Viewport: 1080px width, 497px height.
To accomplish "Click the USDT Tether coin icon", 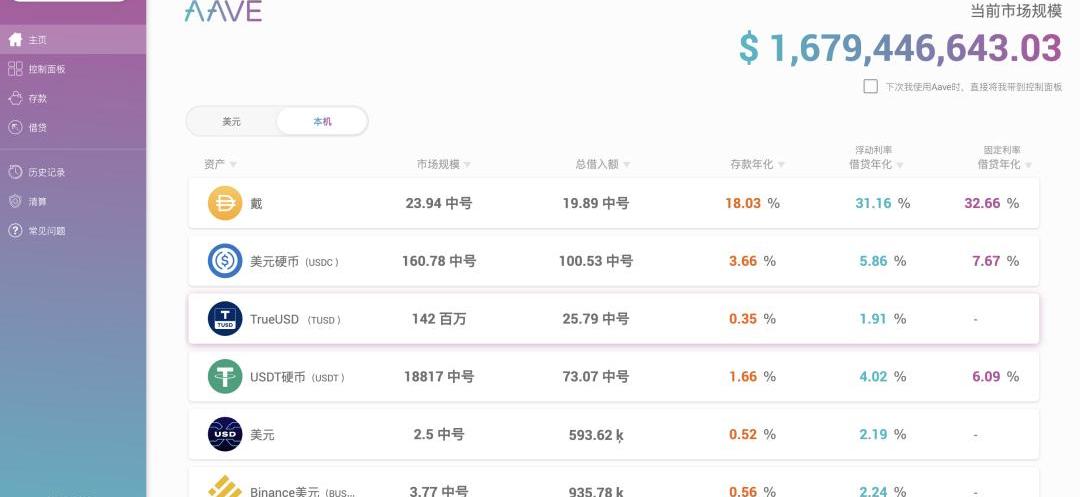I will click(225, 377).
